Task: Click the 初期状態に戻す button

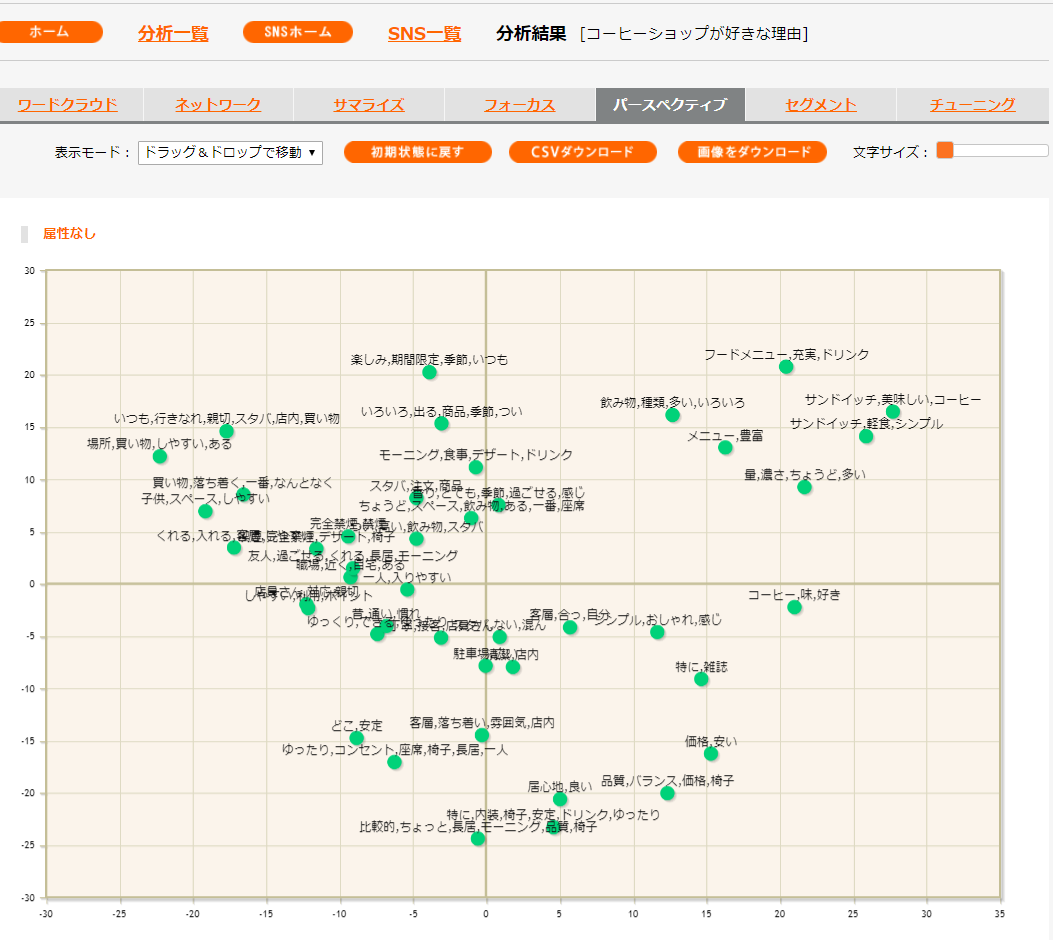Action: 417,152
